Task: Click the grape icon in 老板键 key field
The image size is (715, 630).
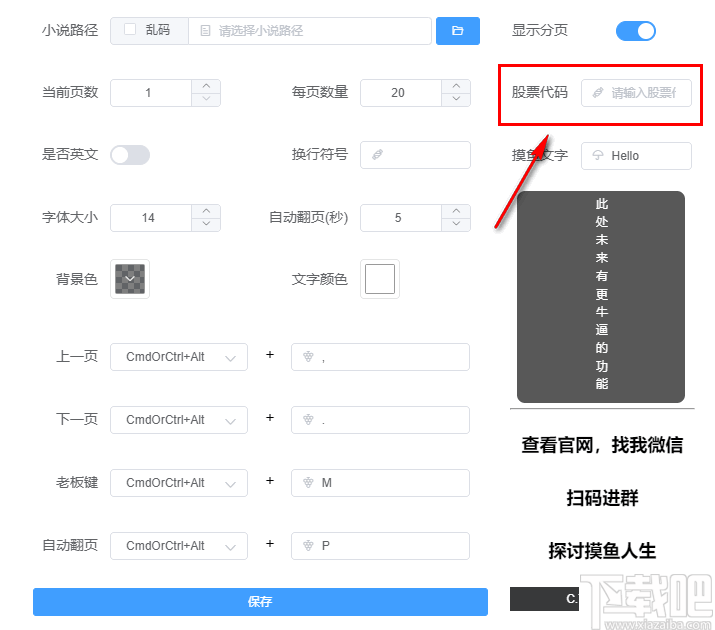Action: tap(308, 482)
